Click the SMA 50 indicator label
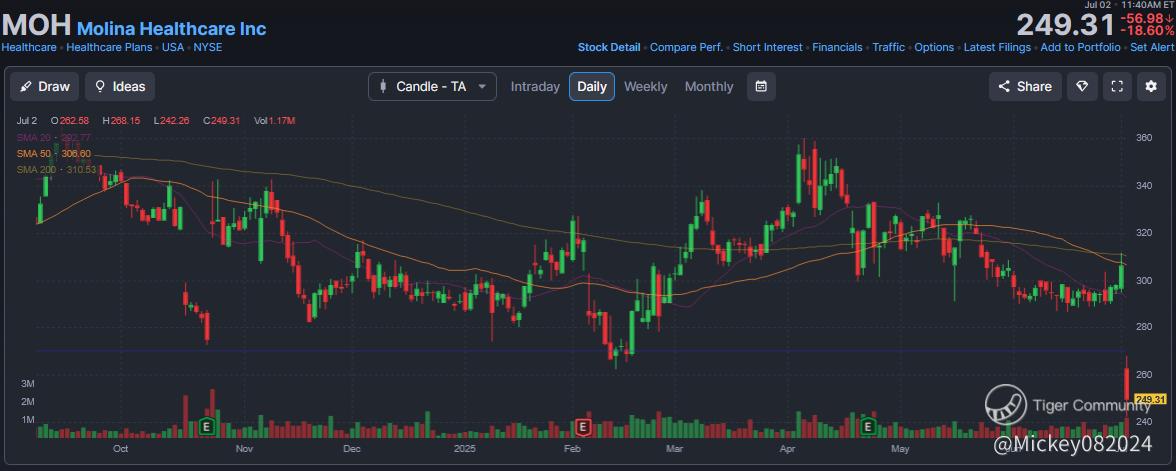This screenshot has width=1176, height=471. (54, 153)
